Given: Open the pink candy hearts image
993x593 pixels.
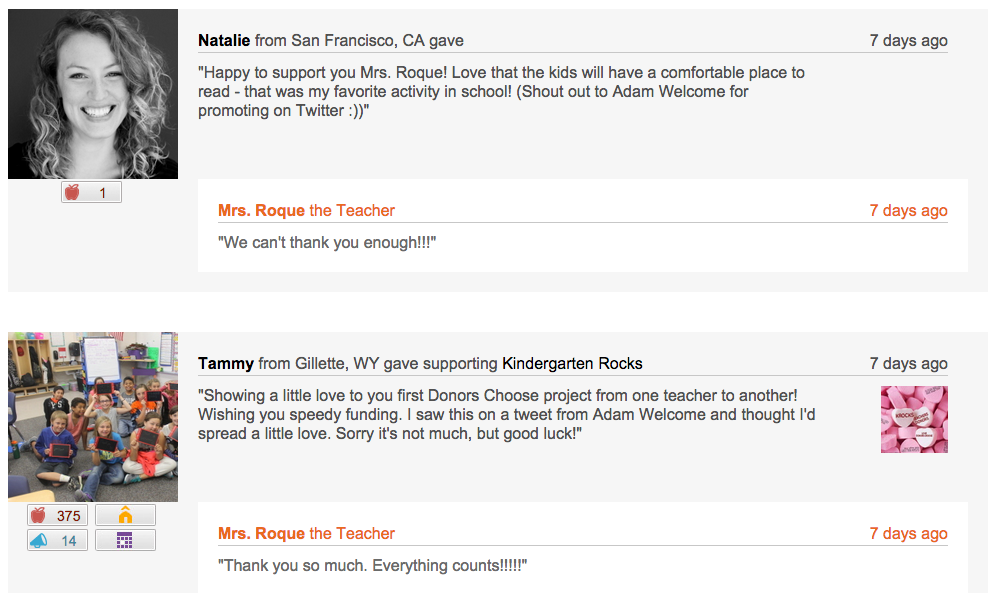Looking at the screenshot, I should click(x=914, y=419).
